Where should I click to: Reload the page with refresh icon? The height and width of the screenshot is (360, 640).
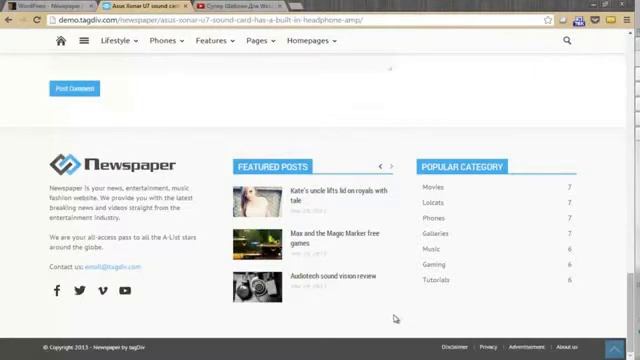point(37,20)
